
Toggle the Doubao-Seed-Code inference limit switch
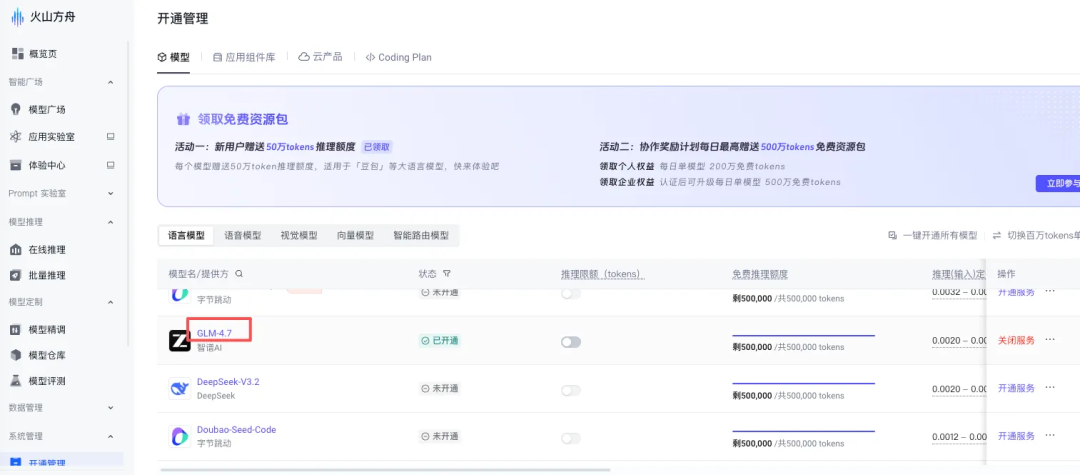pos(571,438)
